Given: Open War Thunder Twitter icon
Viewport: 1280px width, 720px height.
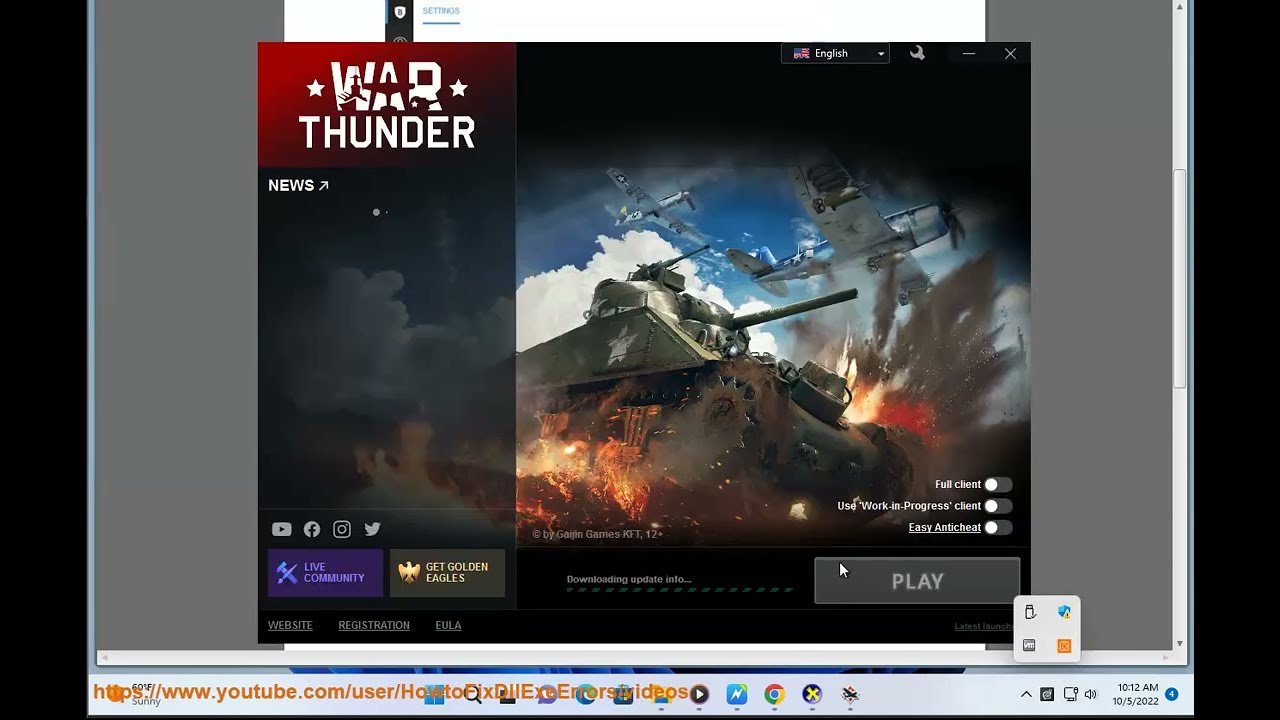Looking at the screenshot, I should click(372, 529).
